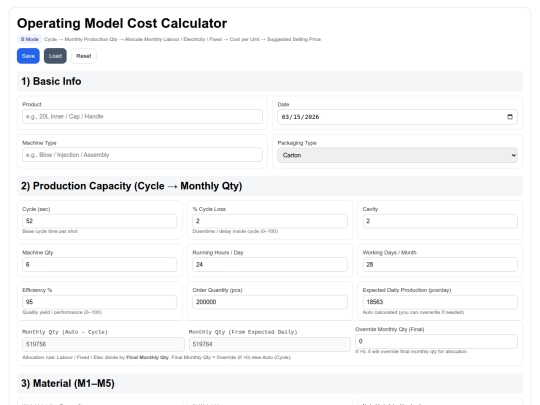The width and height of the screenshot is (540, 405).
Task: Click the '1) Basic Info' section header
Action: coord(270,82)
